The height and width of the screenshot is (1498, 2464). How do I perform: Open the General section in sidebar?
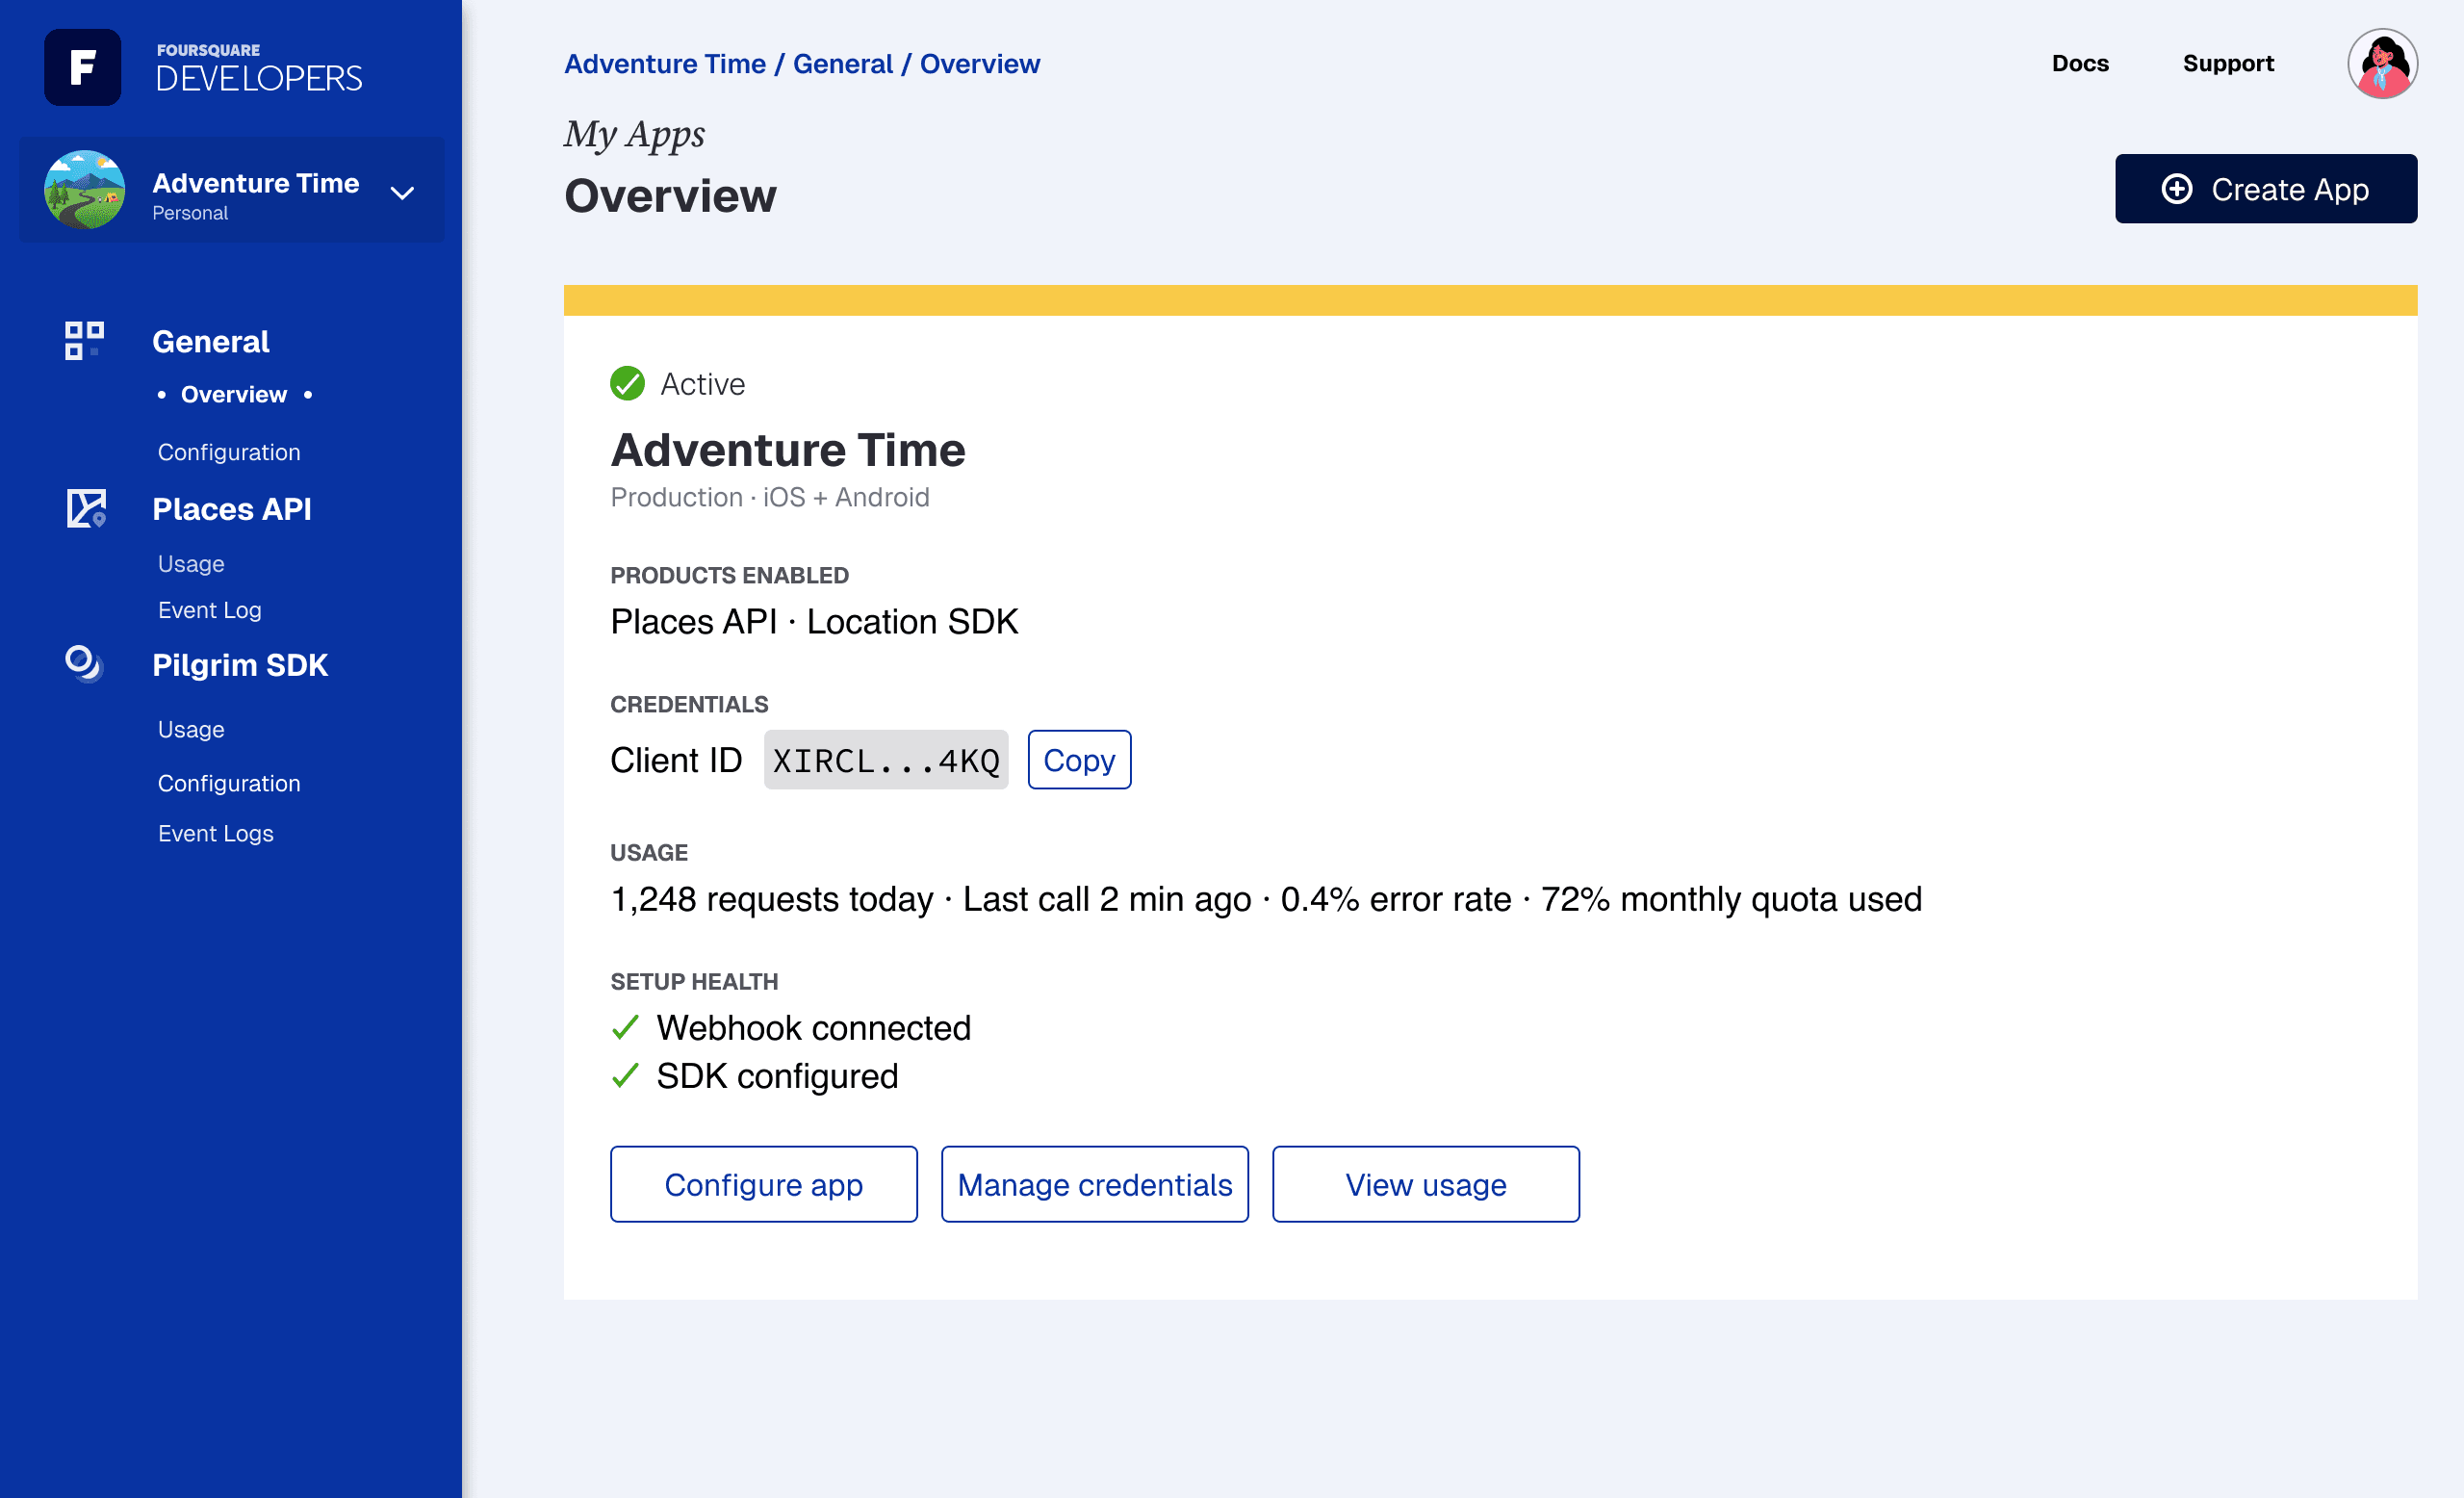pyautogui.click(x=210, y=342)
